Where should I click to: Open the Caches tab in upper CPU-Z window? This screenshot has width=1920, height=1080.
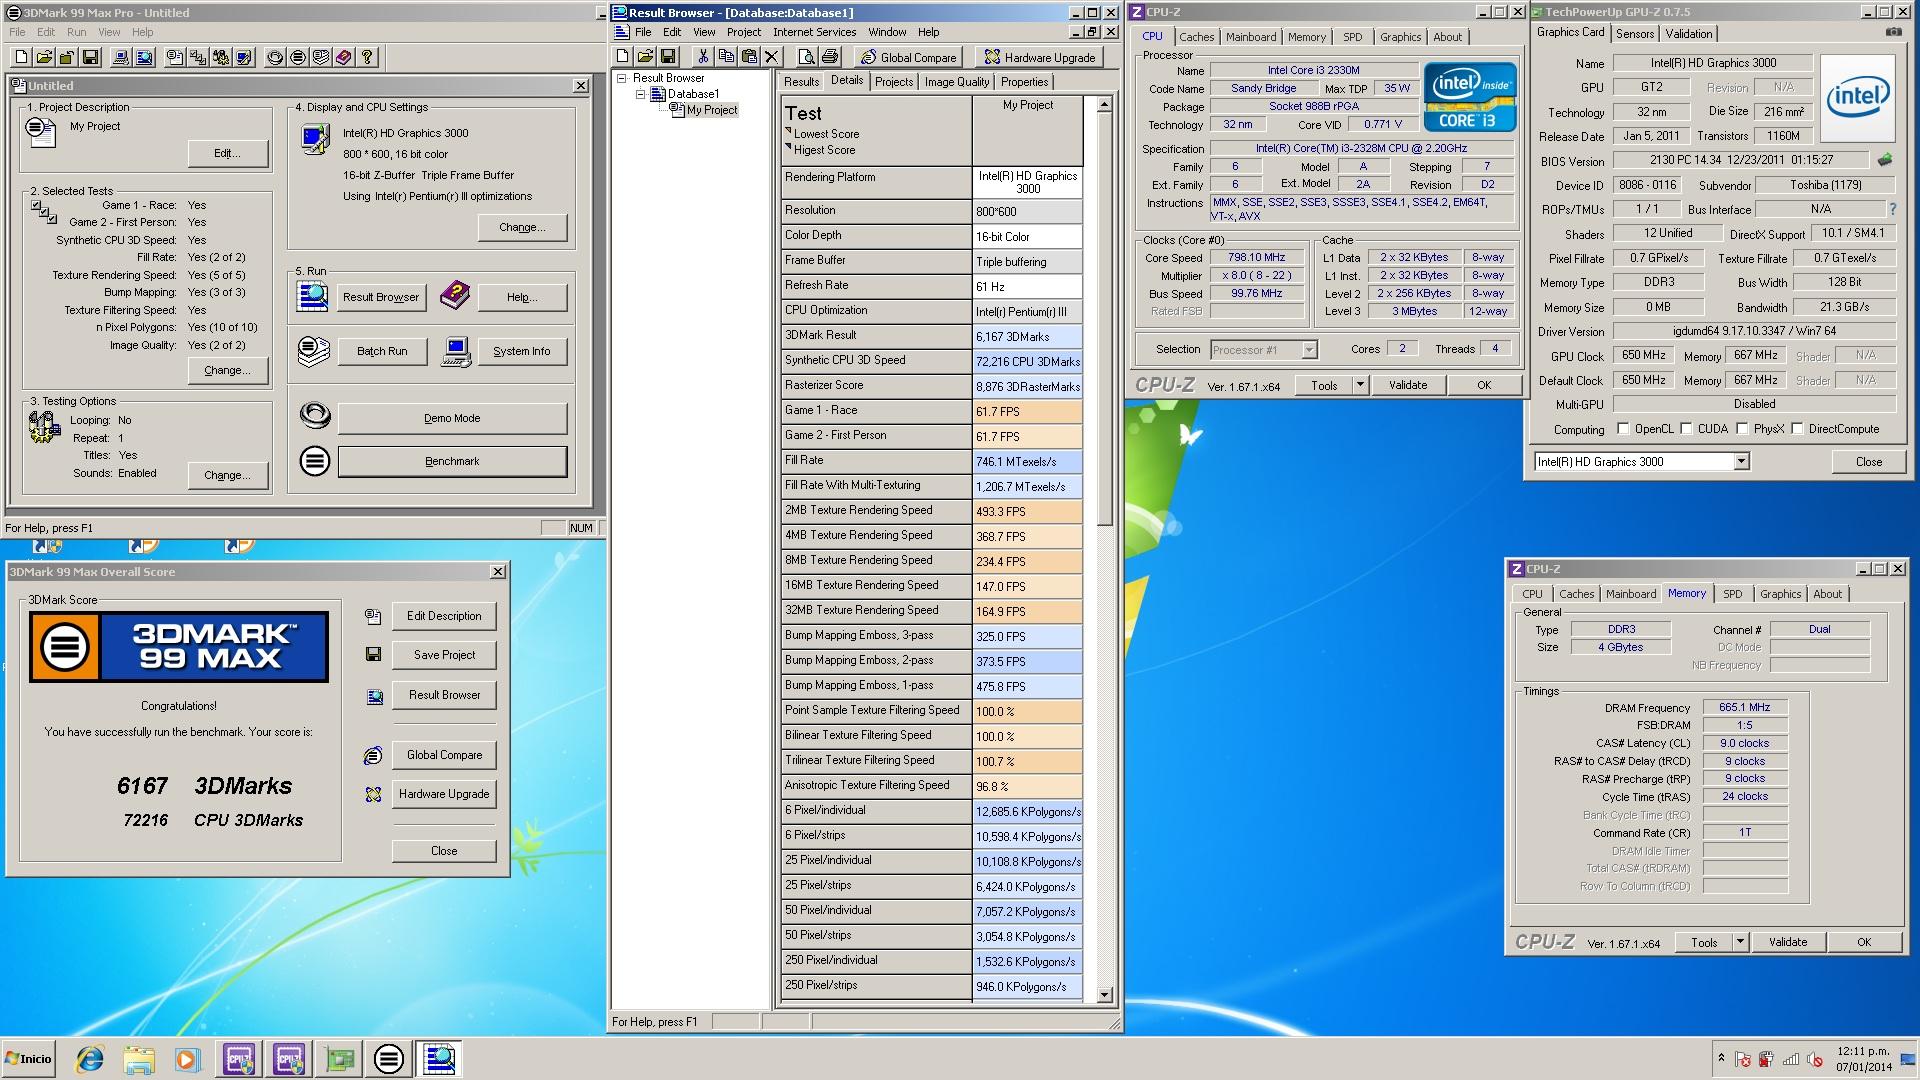pos(1196,37)
